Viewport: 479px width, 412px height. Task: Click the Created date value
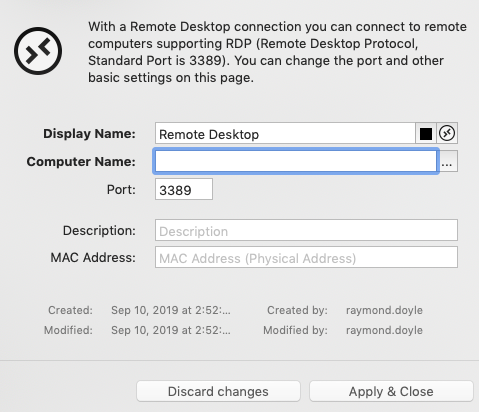coord(171,310)
